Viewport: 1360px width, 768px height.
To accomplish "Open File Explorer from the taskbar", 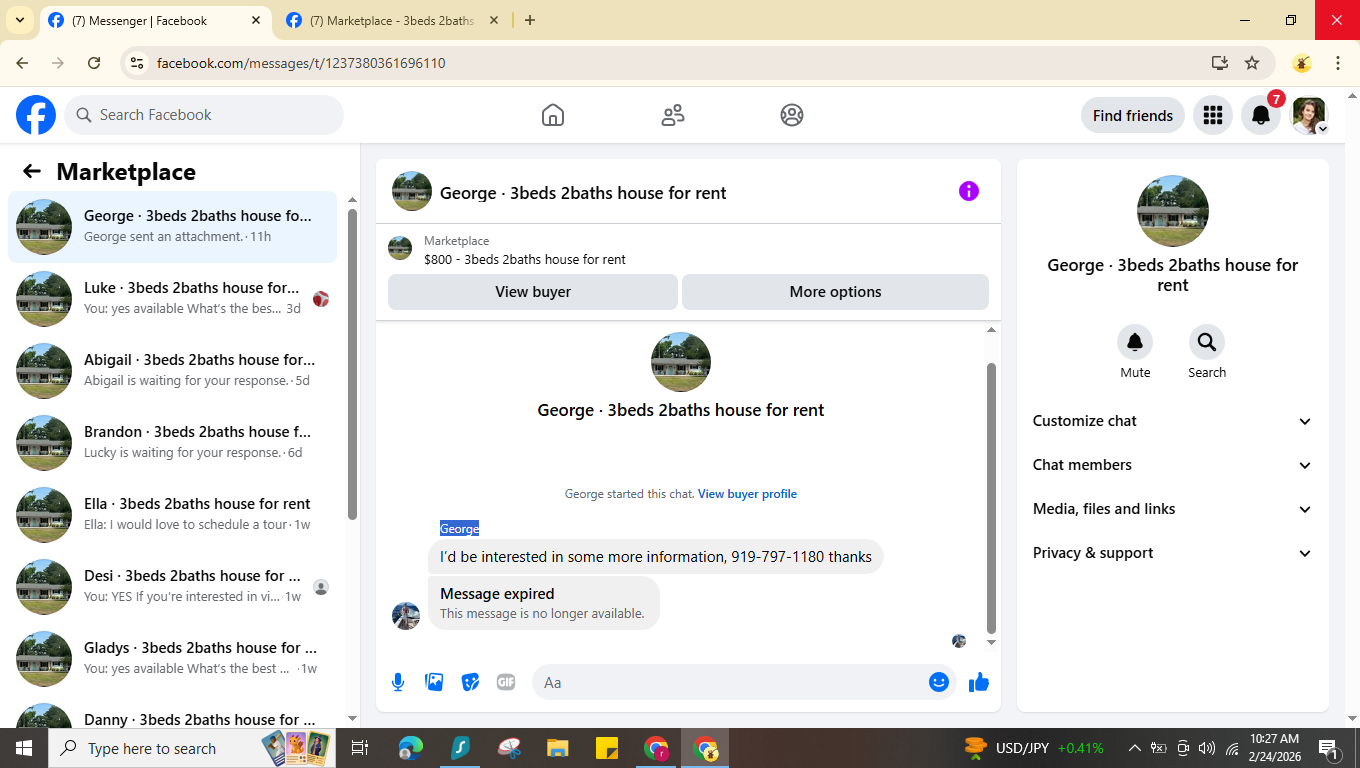I will (x=558, y=748).
